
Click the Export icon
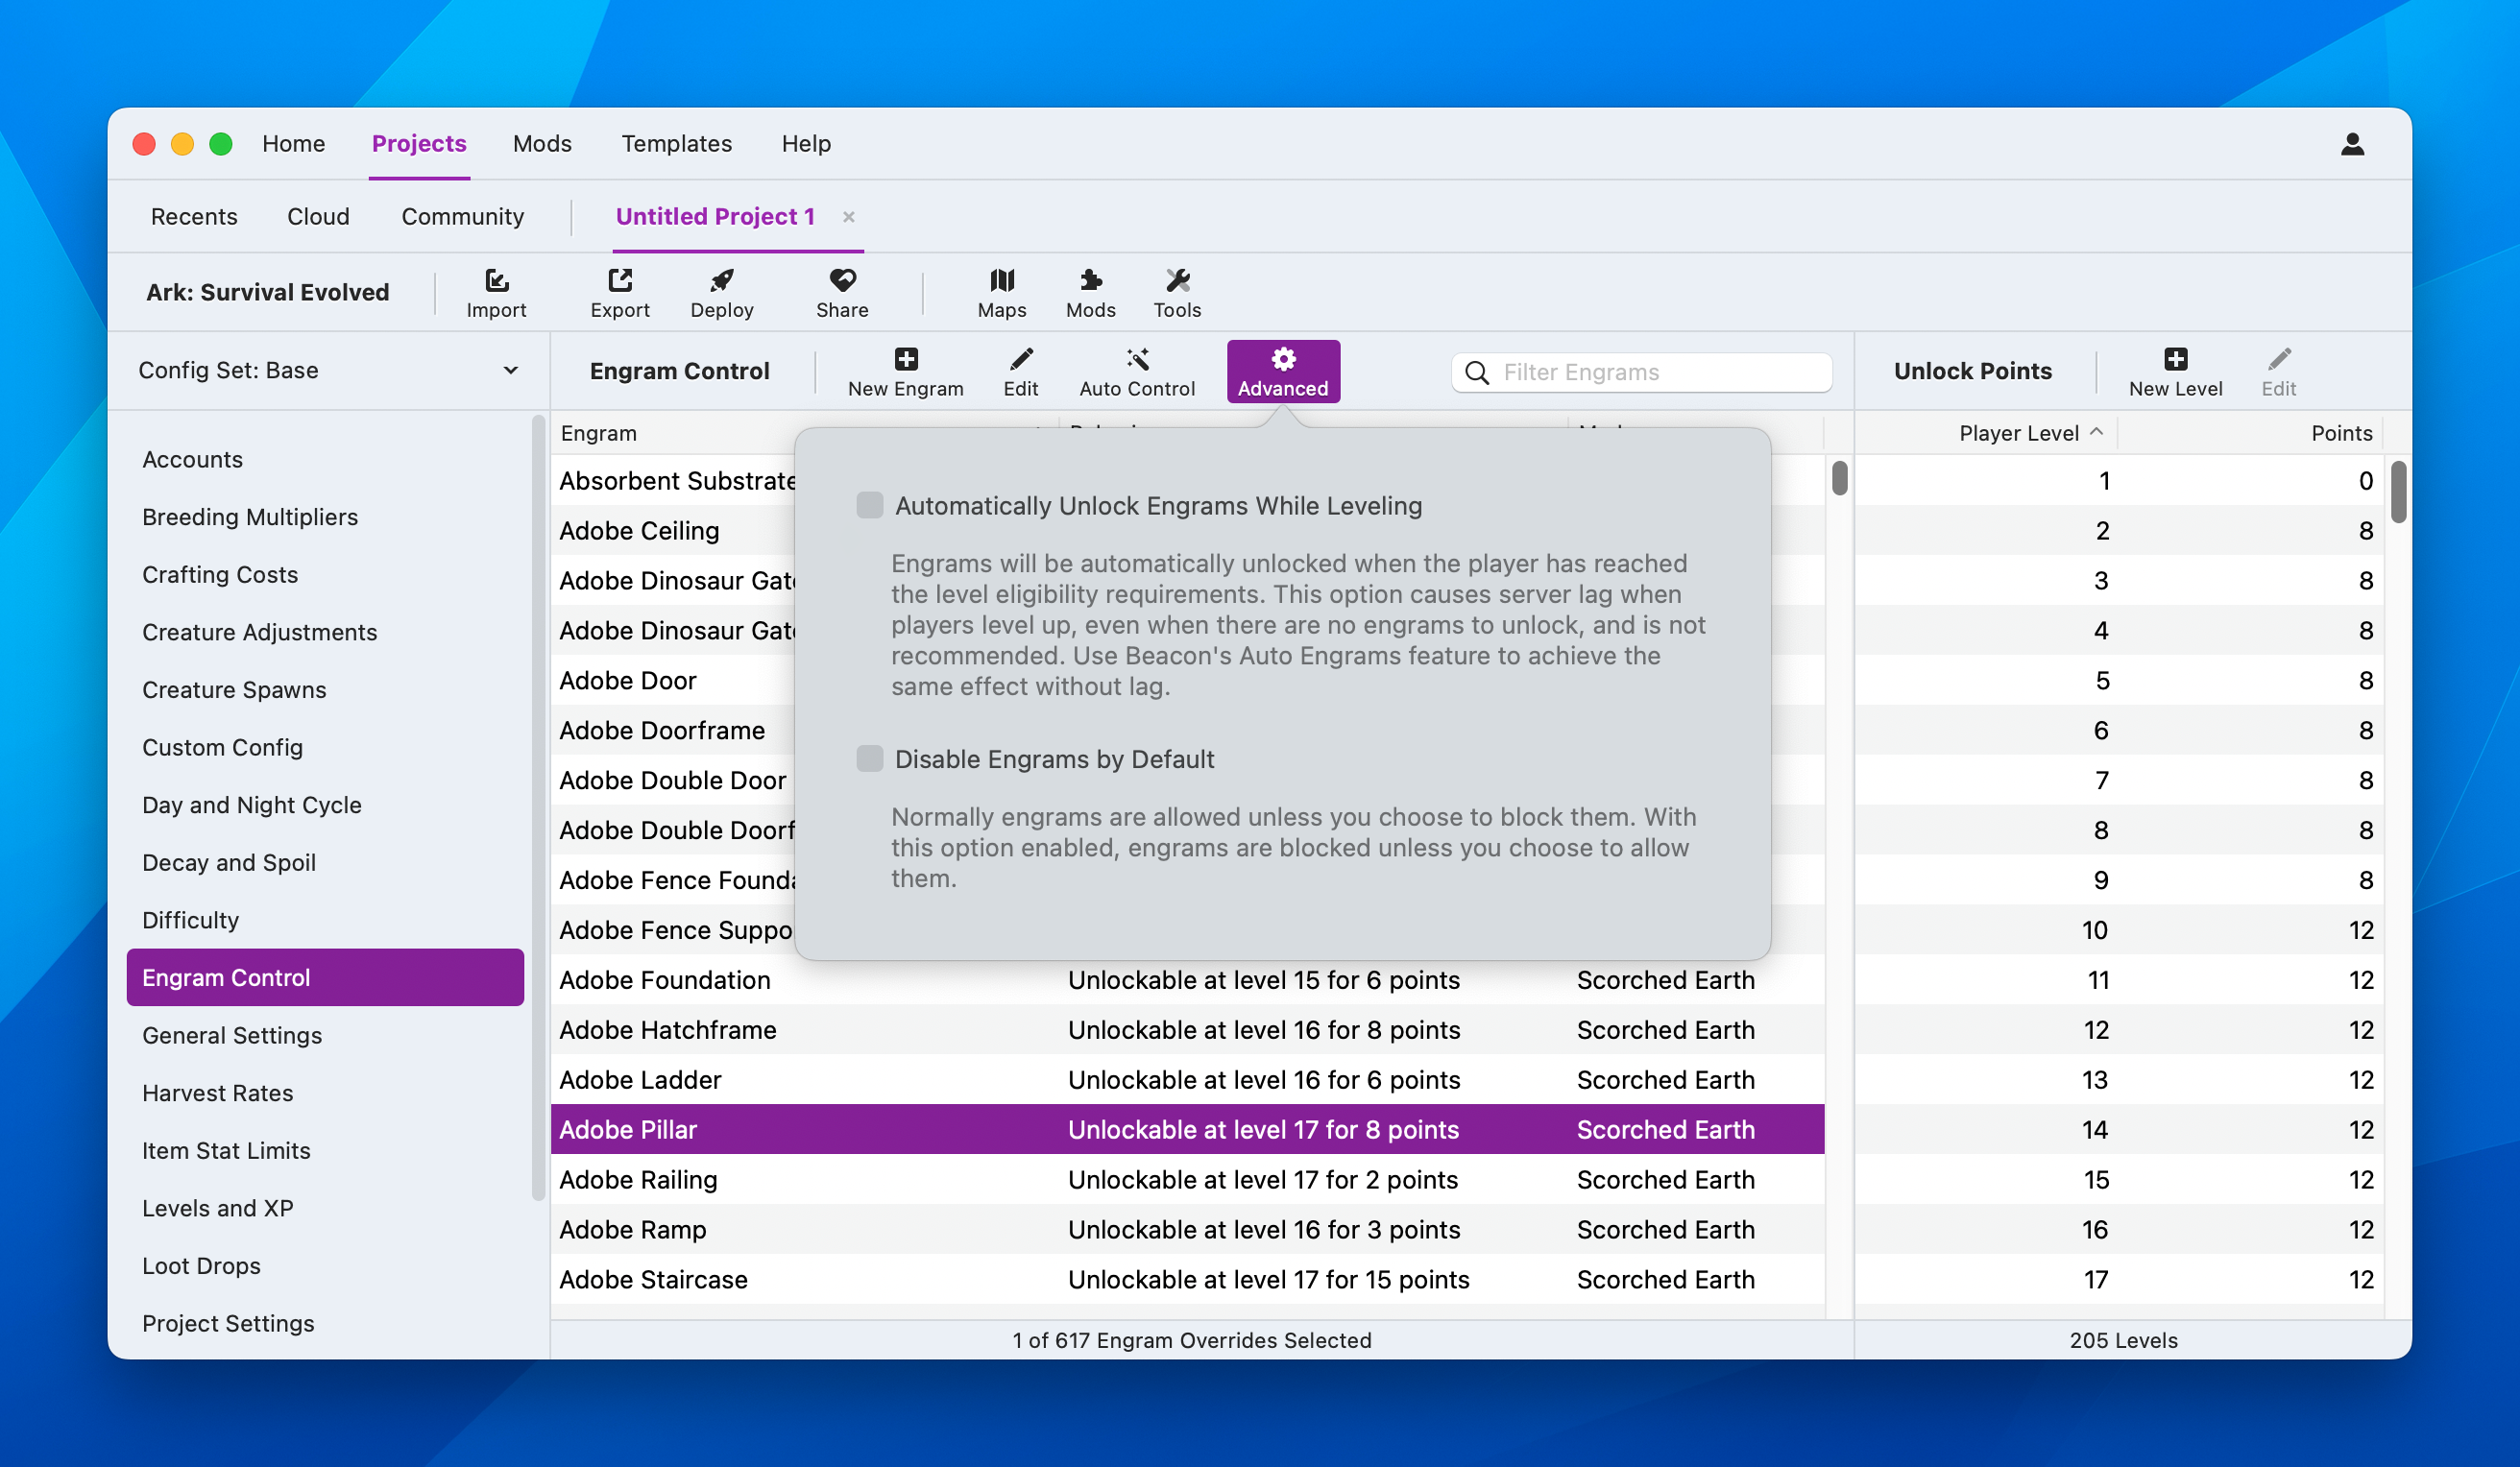tap(620, 281)
